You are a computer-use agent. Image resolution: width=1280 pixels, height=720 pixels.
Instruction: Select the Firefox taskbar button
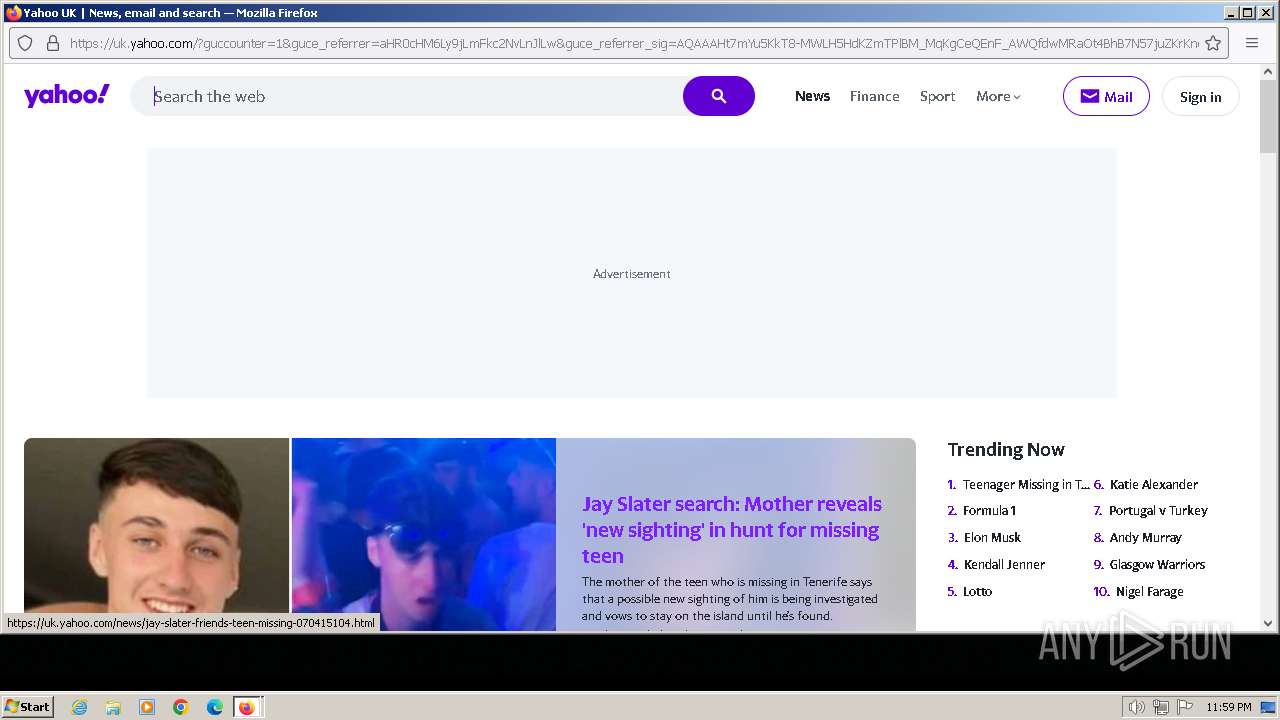[248, 707]
